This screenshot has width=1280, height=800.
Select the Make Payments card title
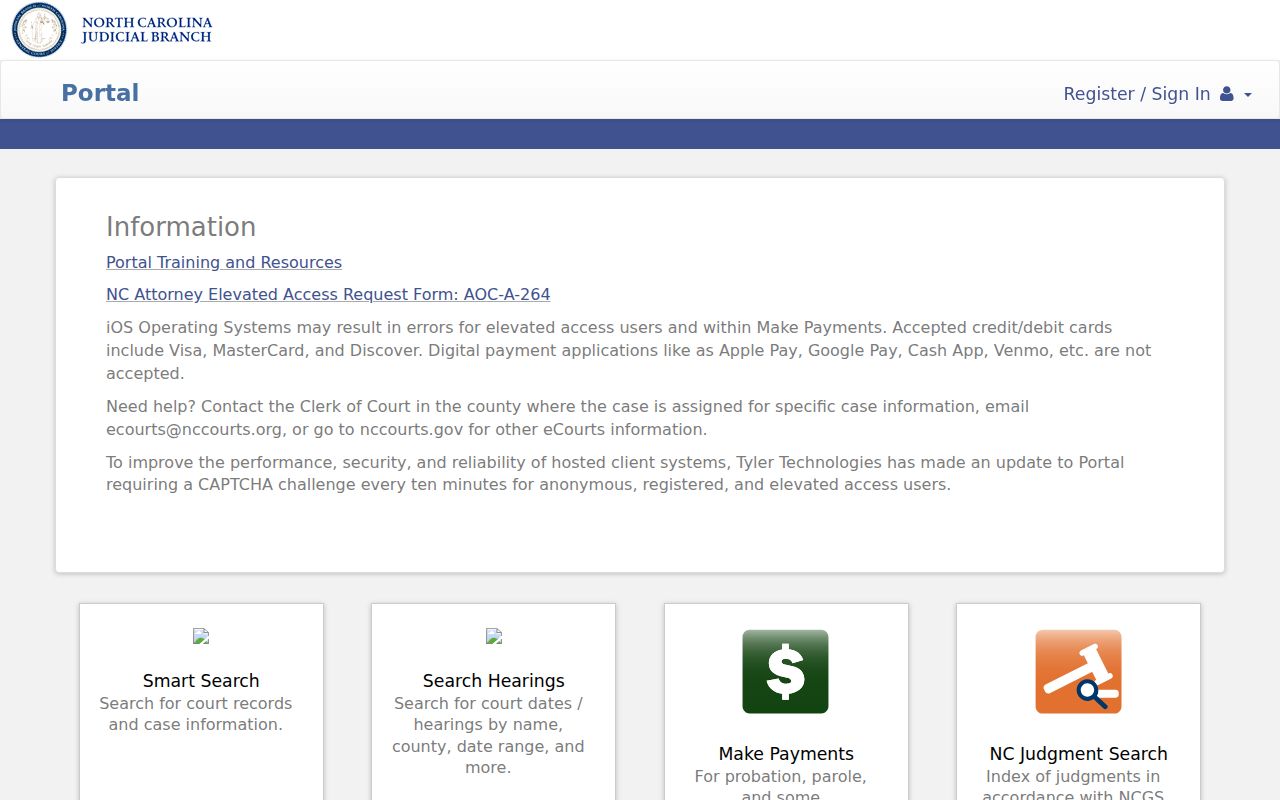(x=786, y=754)
